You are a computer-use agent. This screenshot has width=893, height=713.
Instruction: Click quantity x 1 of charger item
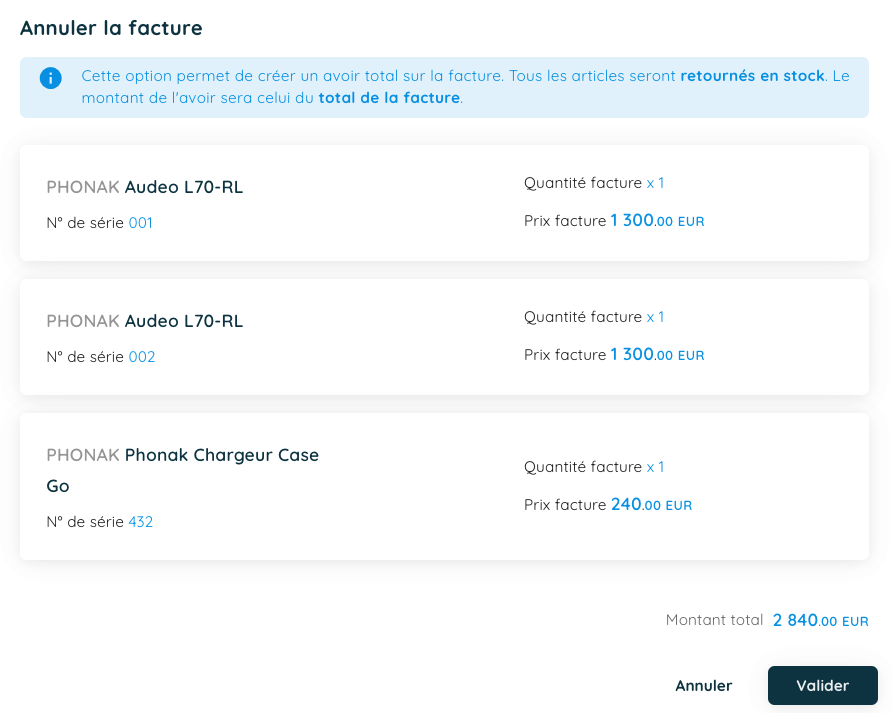(655, 467)
